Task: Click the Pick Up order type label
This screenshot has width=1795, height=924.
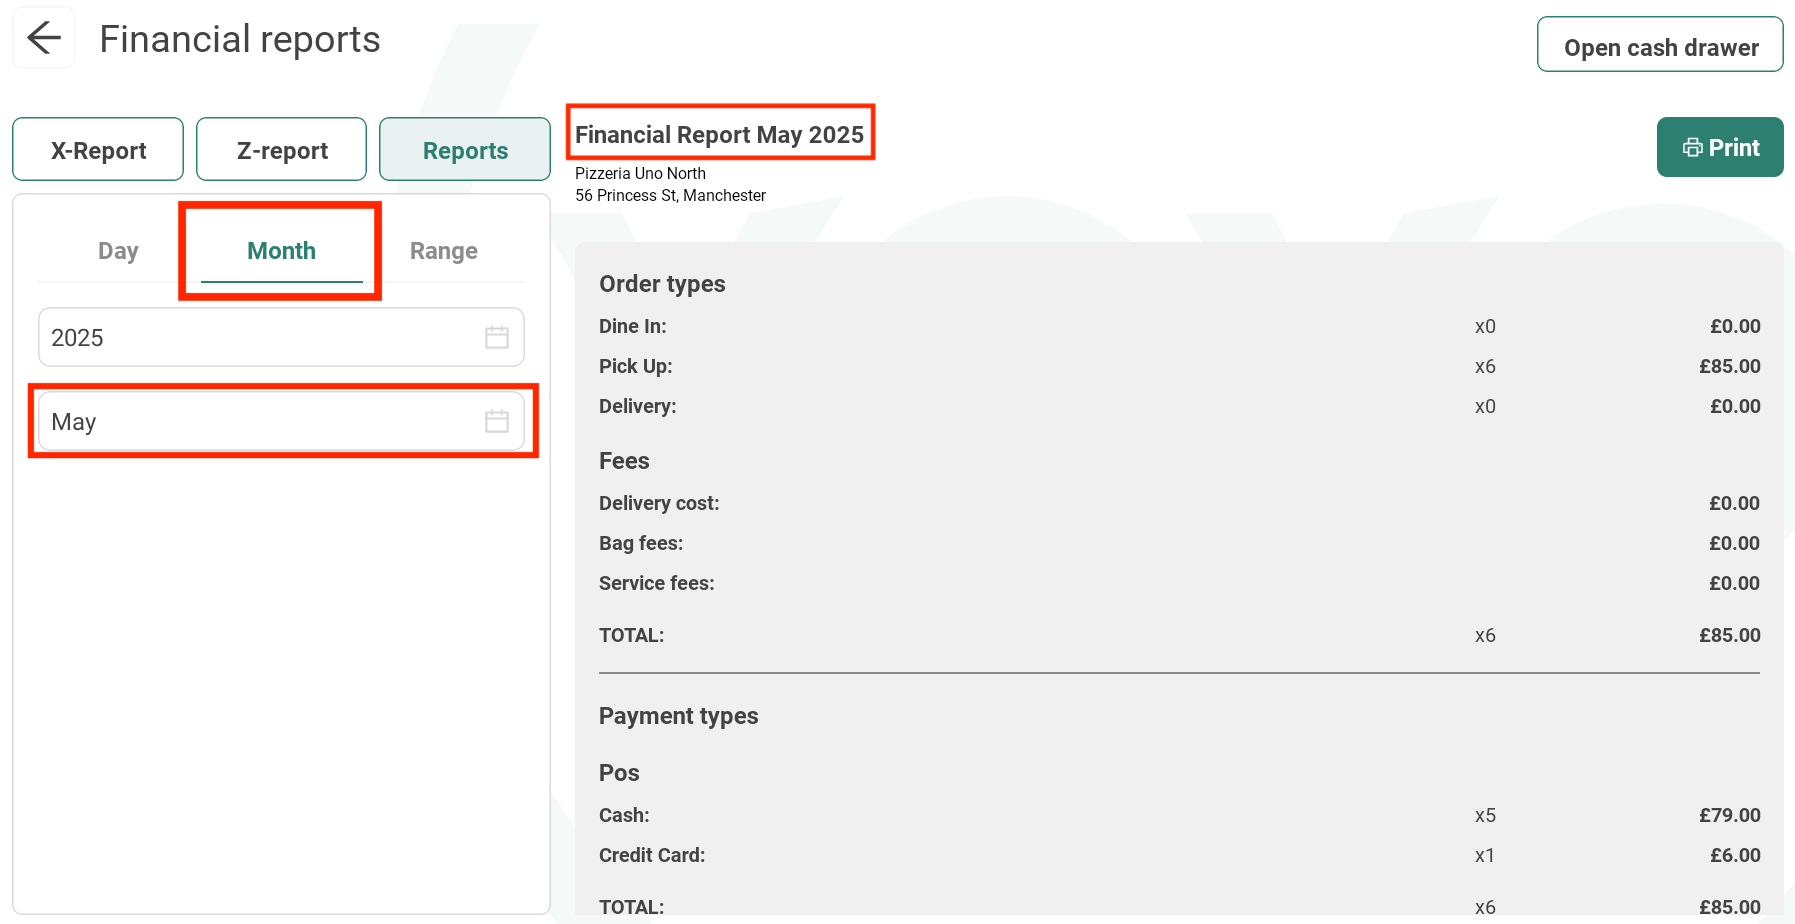Action: tap(635, 366)
